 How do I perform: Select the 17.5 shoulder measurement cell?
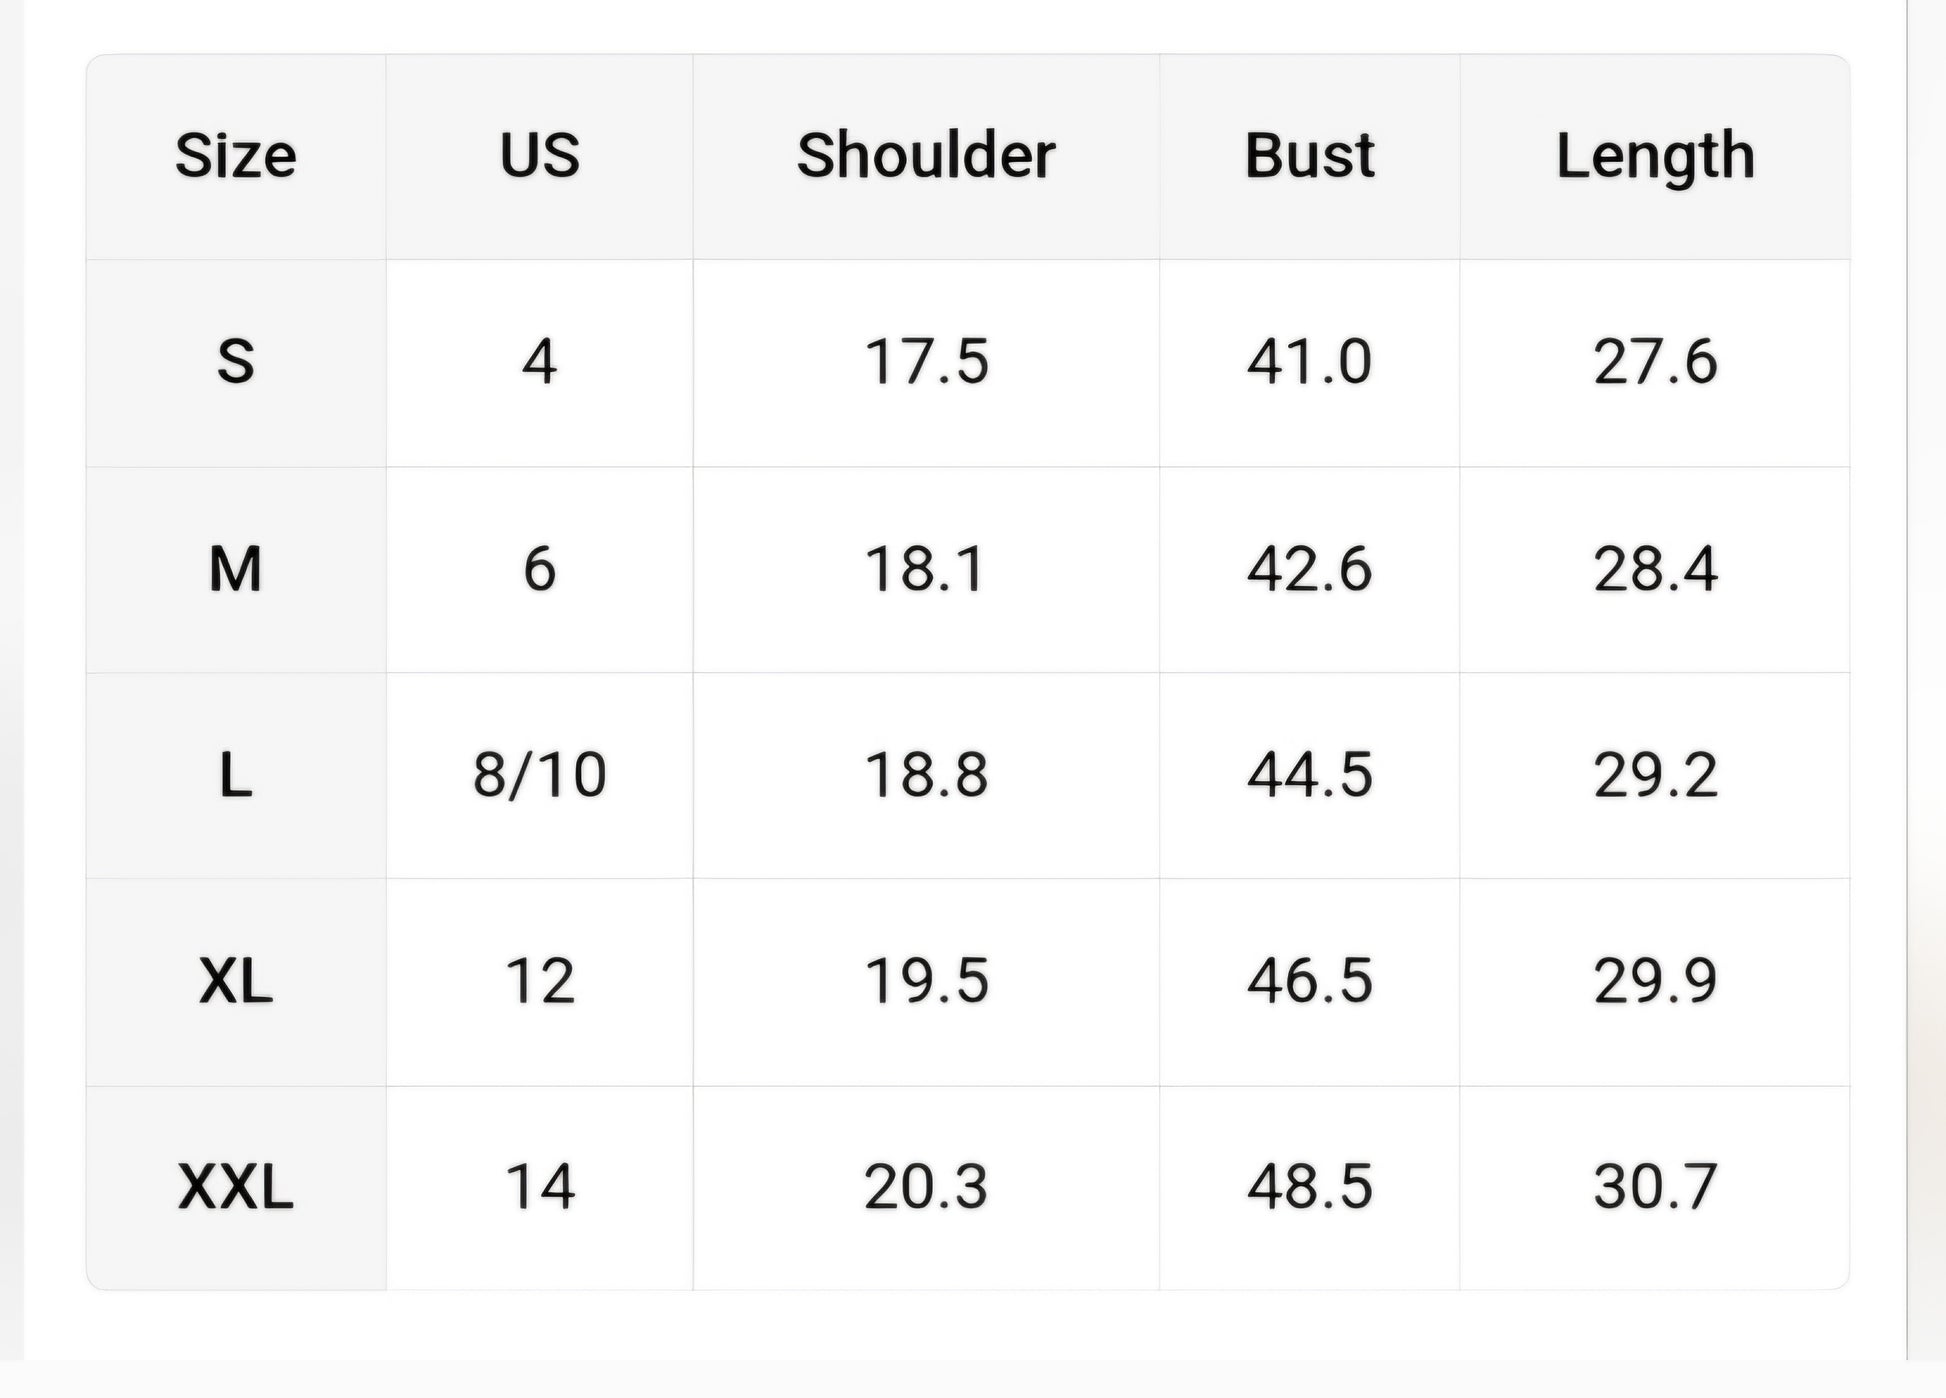[x=926, y=362]
